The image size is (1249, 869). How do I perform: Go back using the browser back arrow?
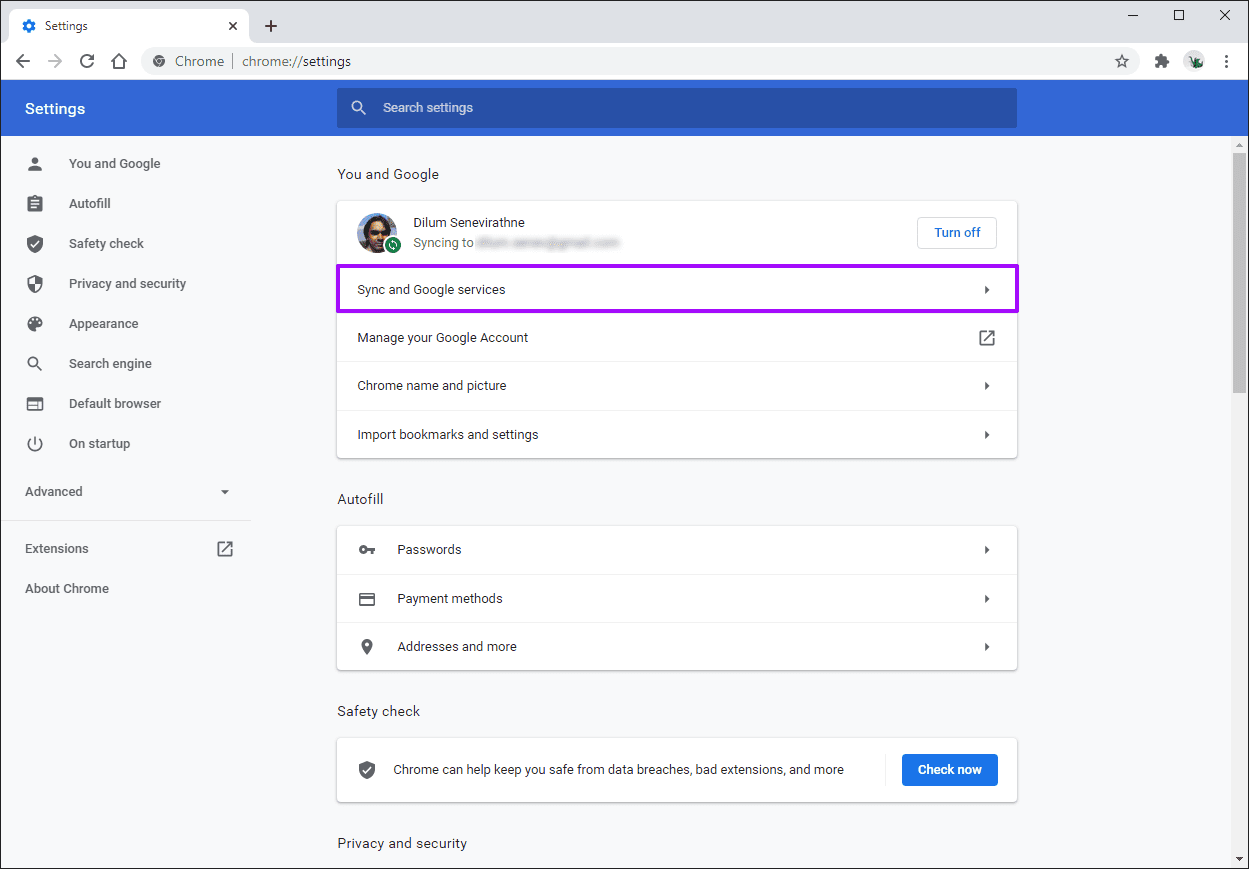click(x=23, y=61)
